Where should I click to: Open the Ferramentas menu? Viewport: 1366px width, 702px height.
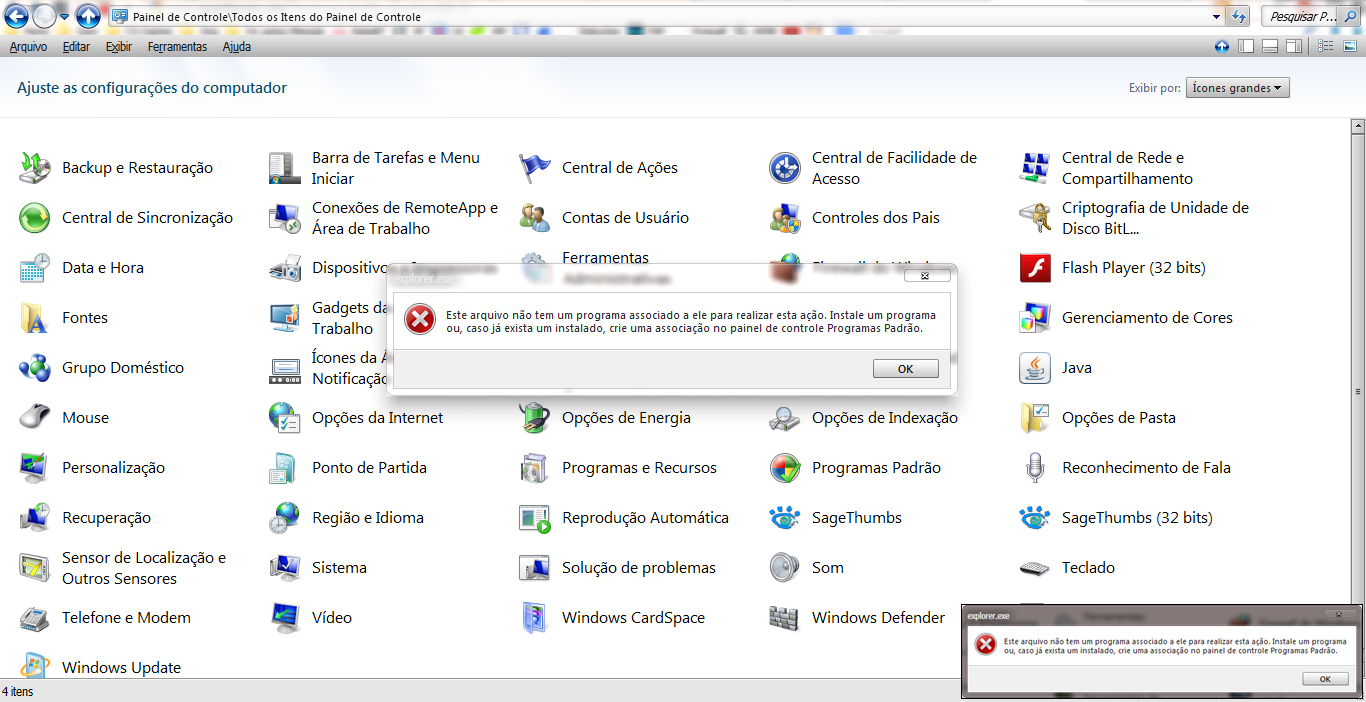(177, 47)
